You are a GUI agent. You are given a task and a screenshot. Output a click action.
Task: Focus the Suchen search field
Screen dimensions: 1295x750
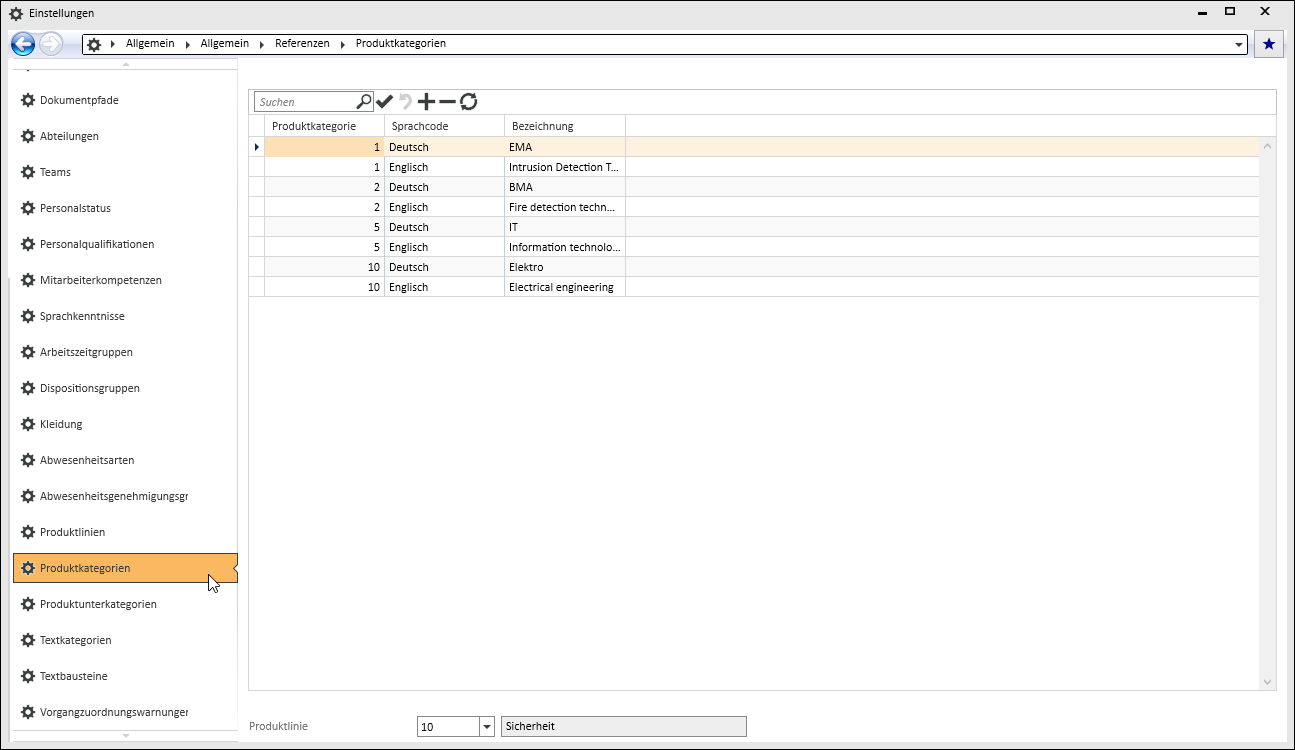pyautogui.click(x=305, y=102)
